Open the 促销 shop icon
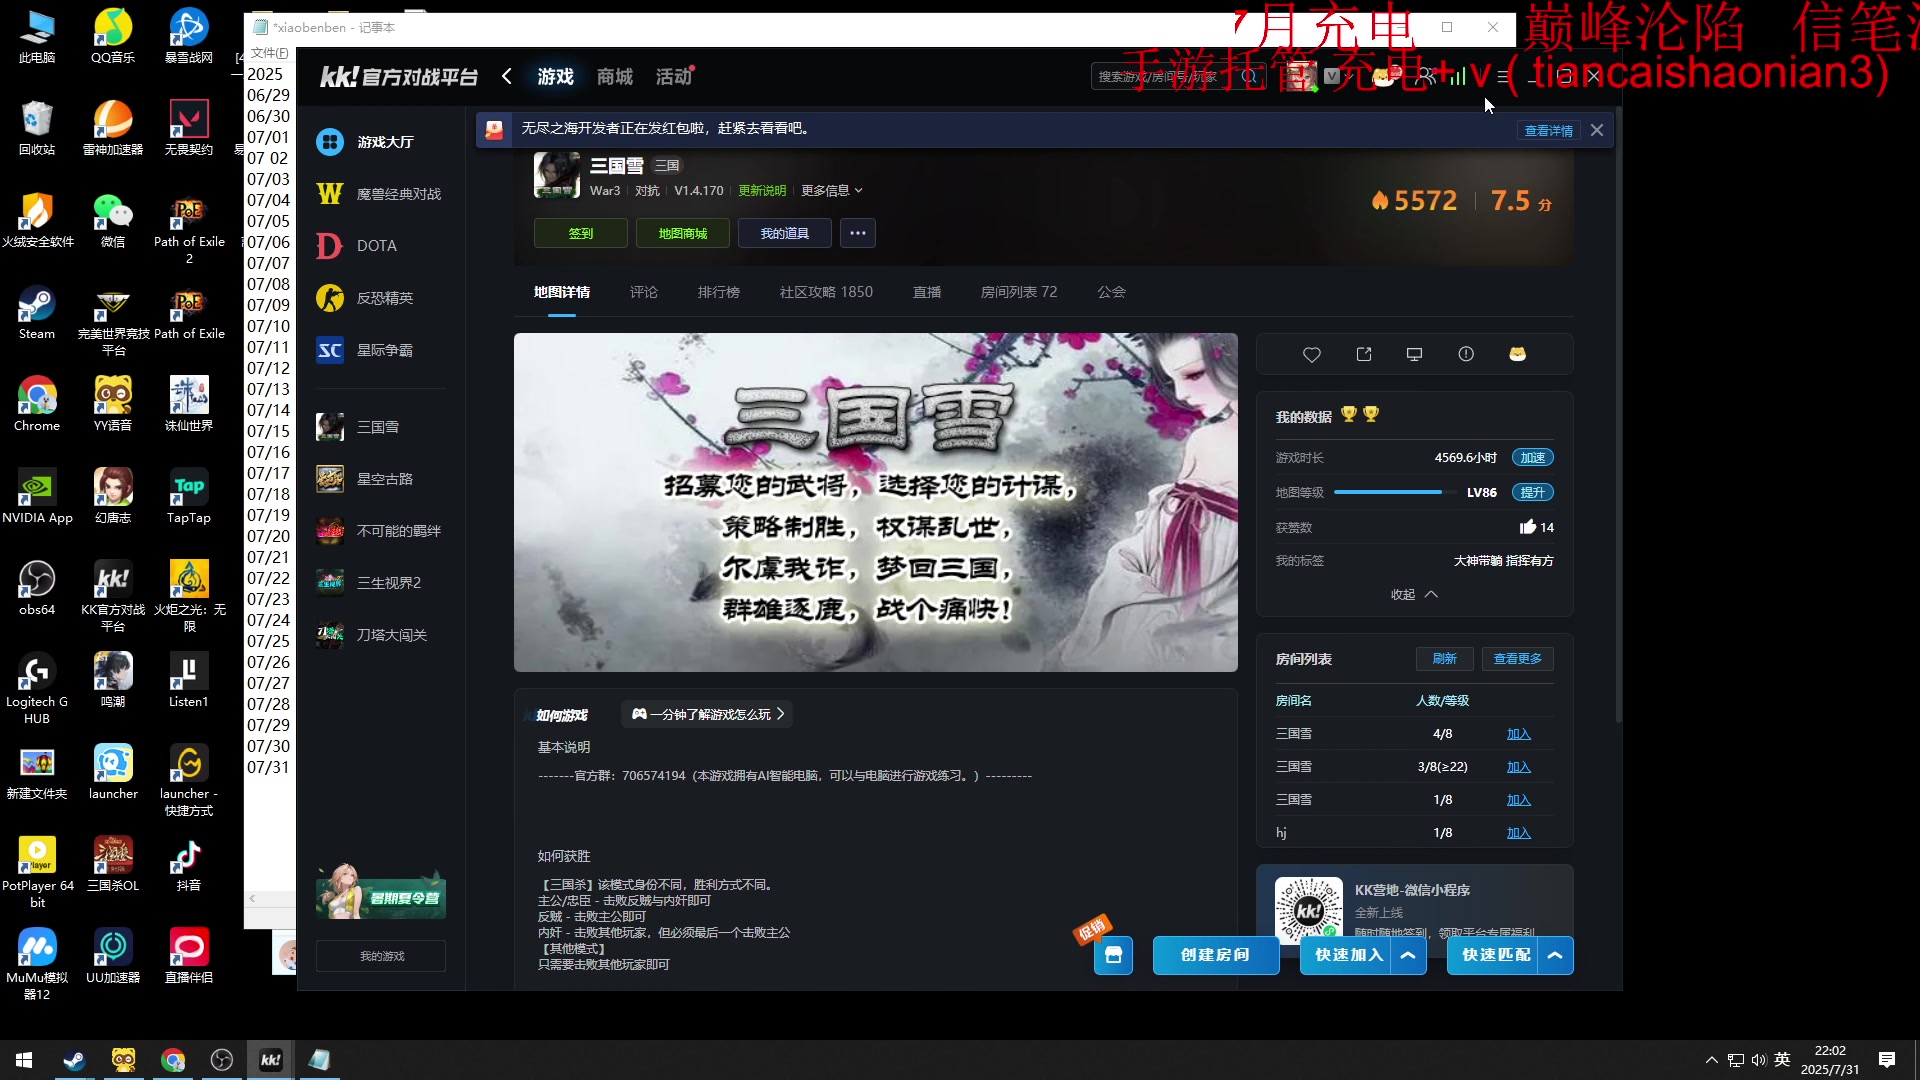 click(x=1113, y=955)
